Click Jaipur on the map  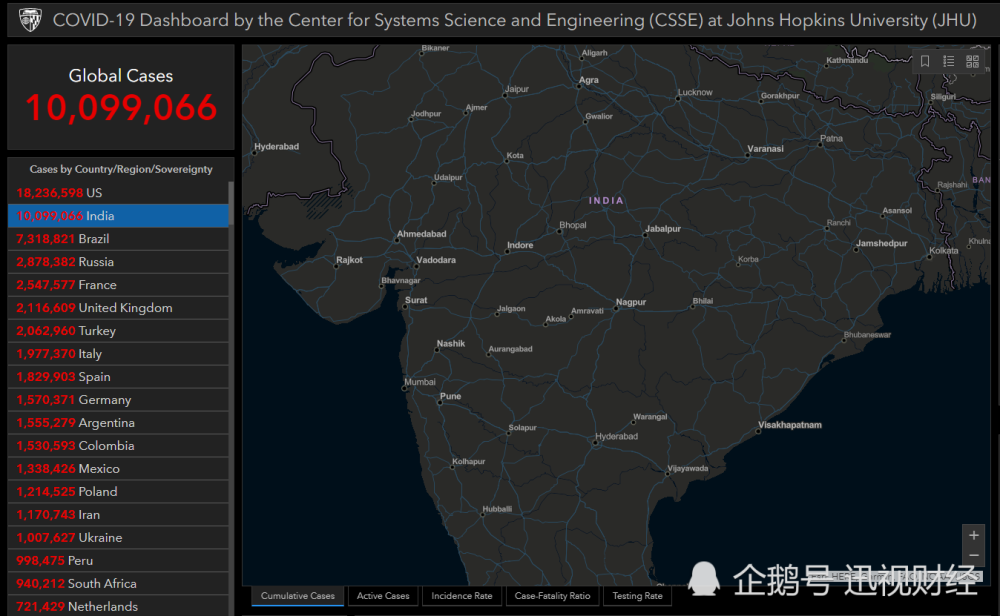coord(517,89)
